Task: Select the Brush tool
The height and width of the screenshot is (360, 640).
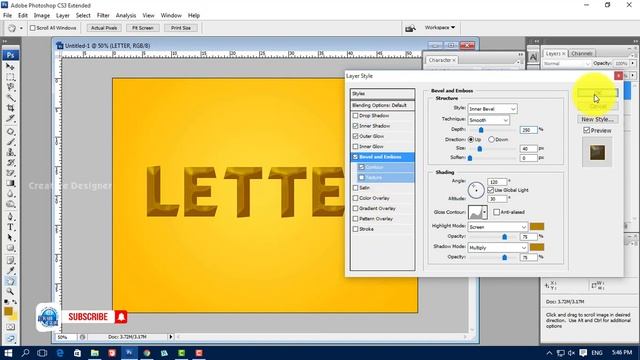Action: pyautogui.click(x=11, y=142)
